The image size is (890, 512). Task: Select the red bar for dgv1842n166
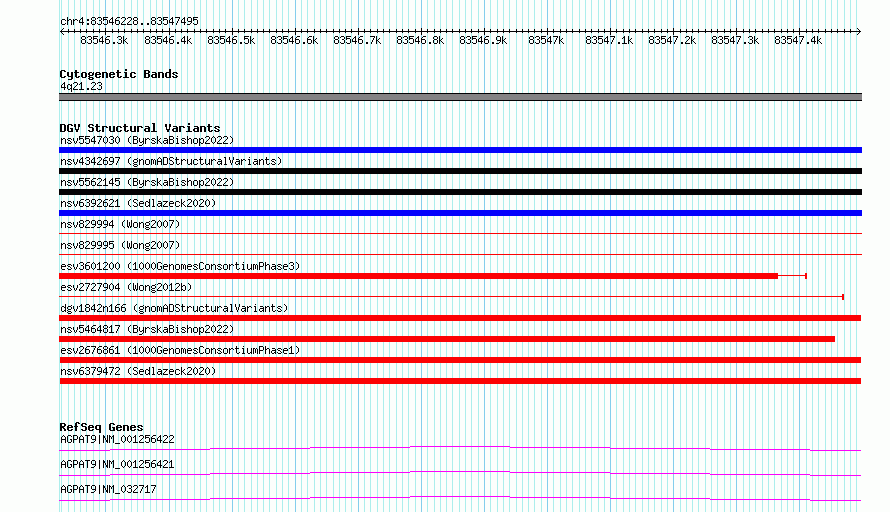[460, 318]
